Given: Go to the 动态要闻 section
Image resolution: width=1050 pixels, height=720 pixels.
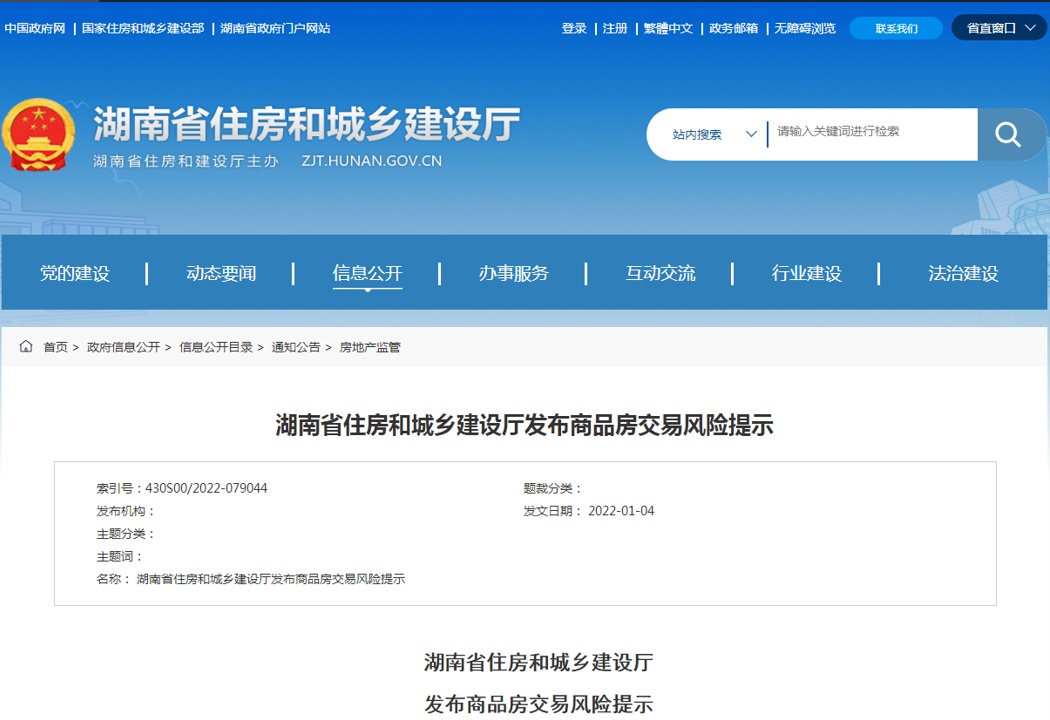Looking at the screenshot, I should (221, 273).
